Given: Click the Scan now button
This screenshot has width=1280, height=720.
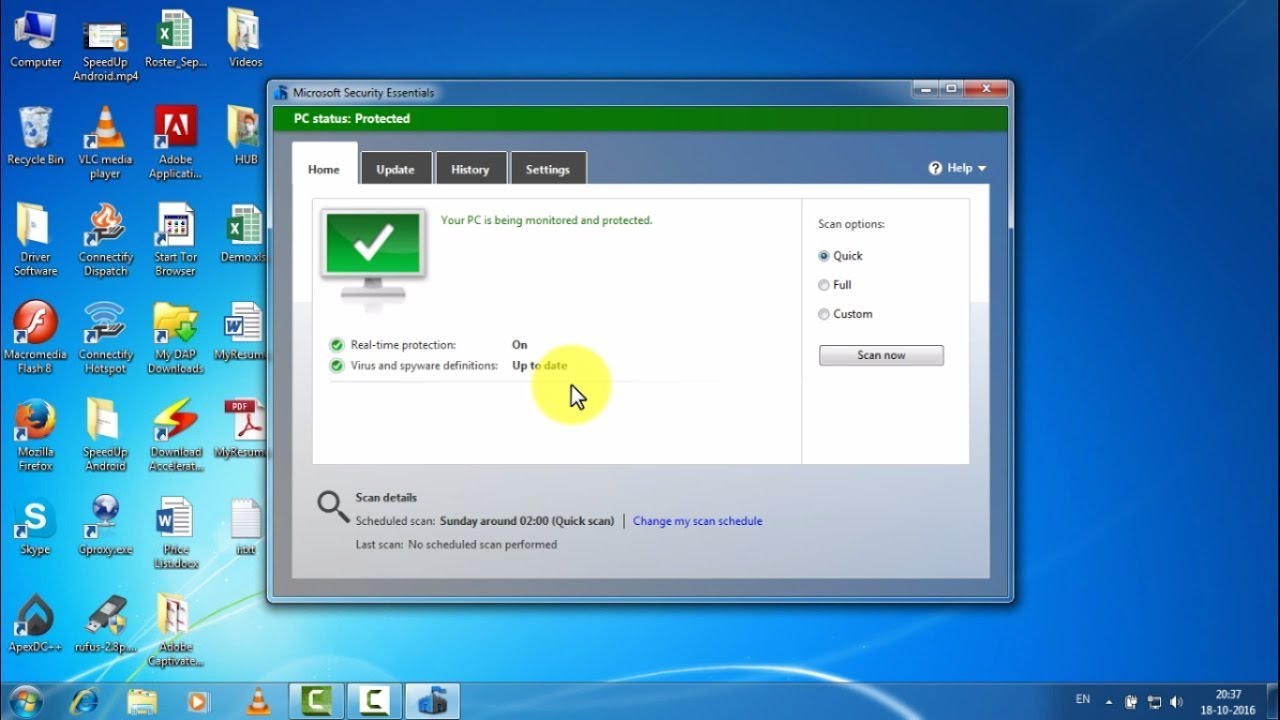Looking at the screenshot, I should point(881,355).
